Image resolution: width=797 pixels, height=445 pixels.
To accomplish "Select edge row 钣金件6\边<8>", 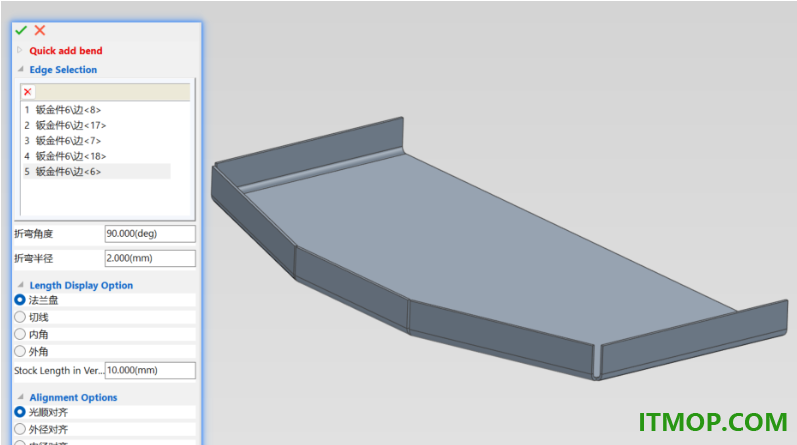I will pyautogui.click(x=97, y=110).
